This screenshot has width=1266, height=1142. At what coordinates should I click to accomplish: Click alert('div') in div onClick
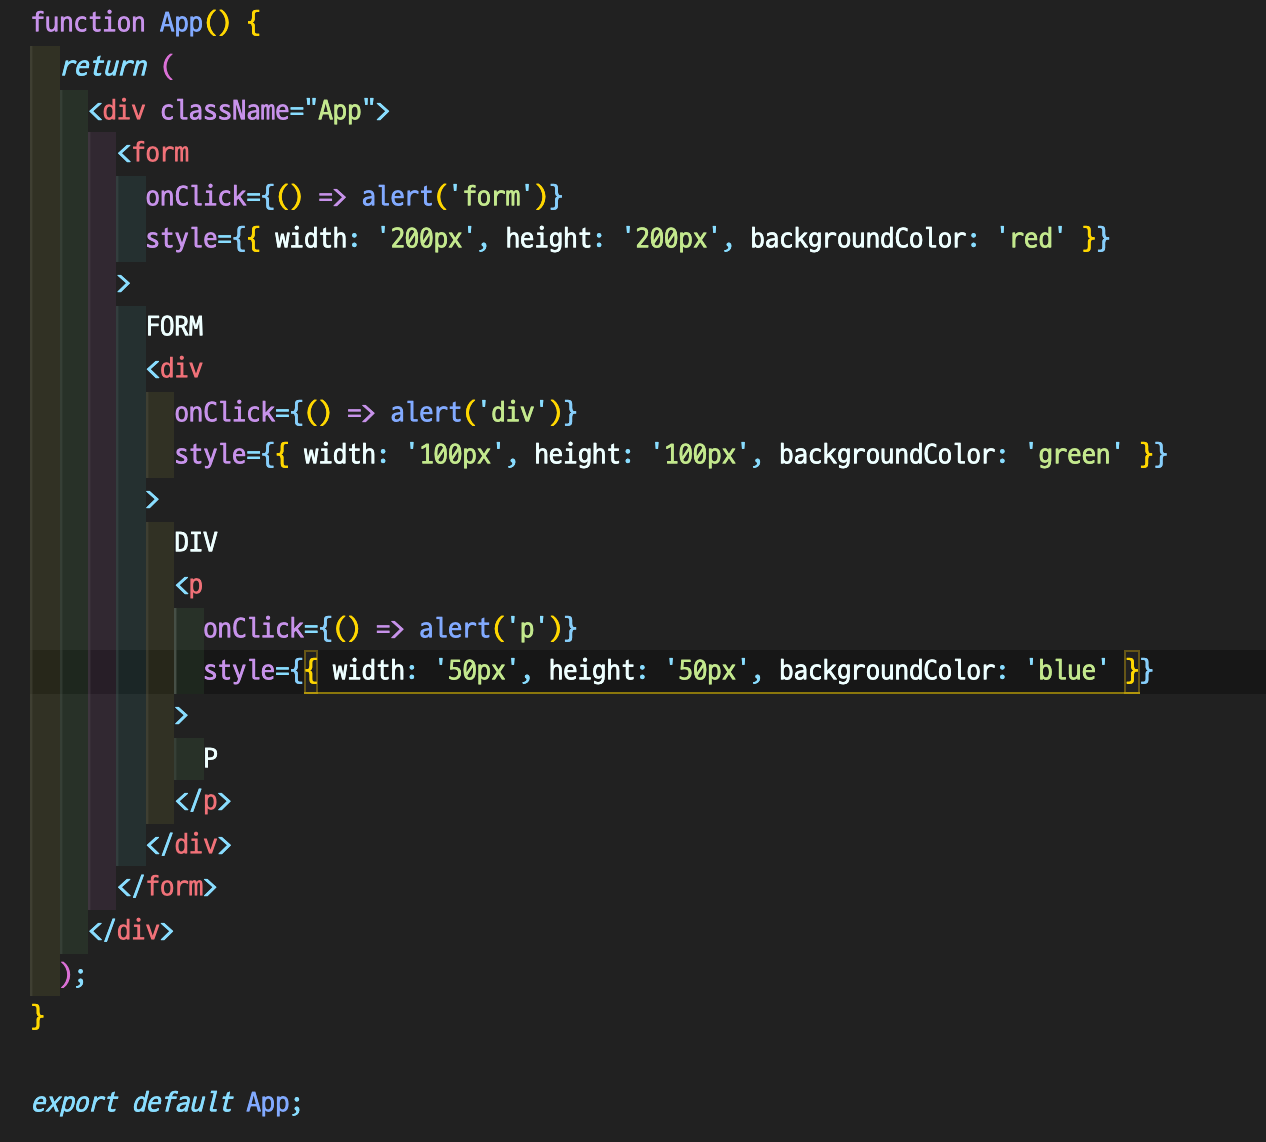point(477,412)
